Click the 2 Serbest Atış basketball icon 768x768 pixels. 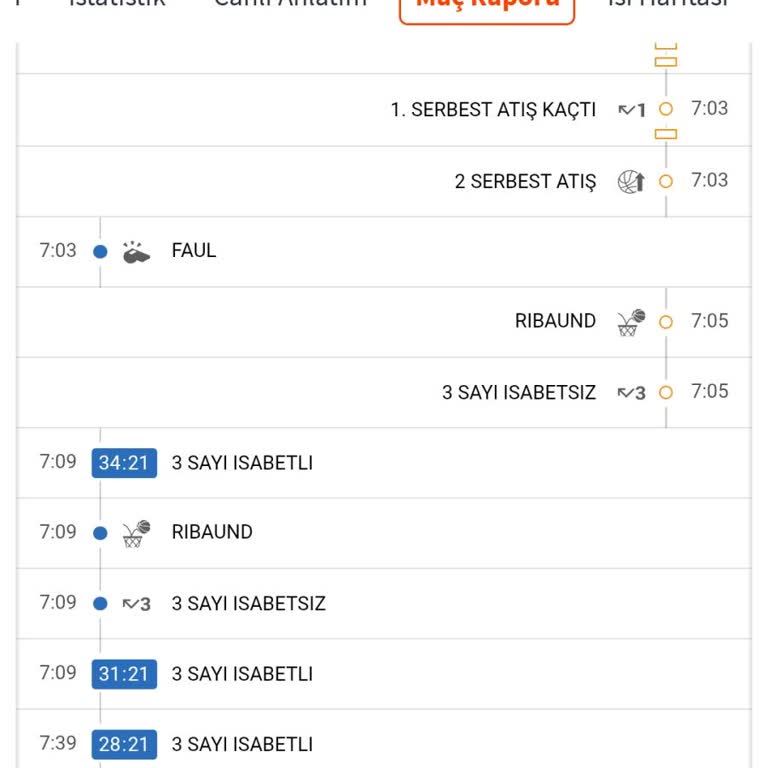631,182
